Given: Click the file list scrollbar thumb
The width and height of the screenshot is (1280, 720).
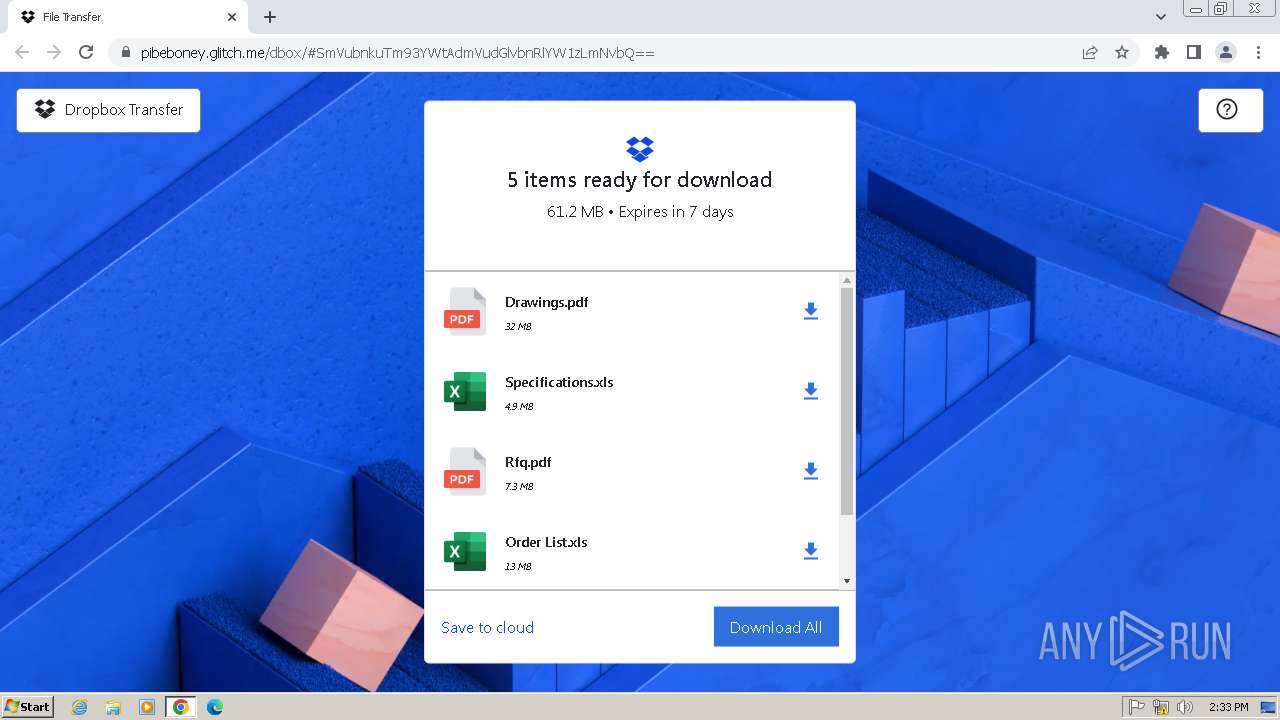Looking at the screenshot, I should point(847,401).
